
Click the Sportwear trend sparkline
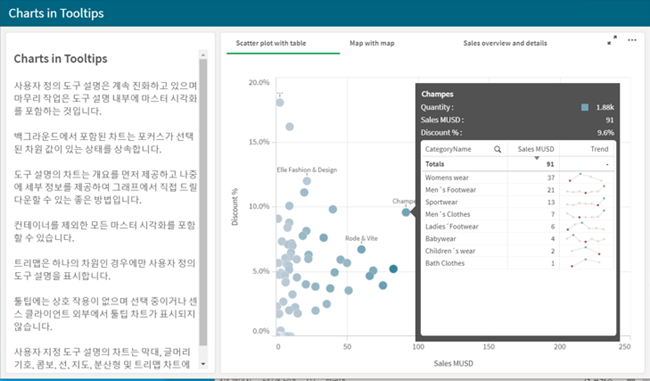pyautogui.click(x=586, y=202)
